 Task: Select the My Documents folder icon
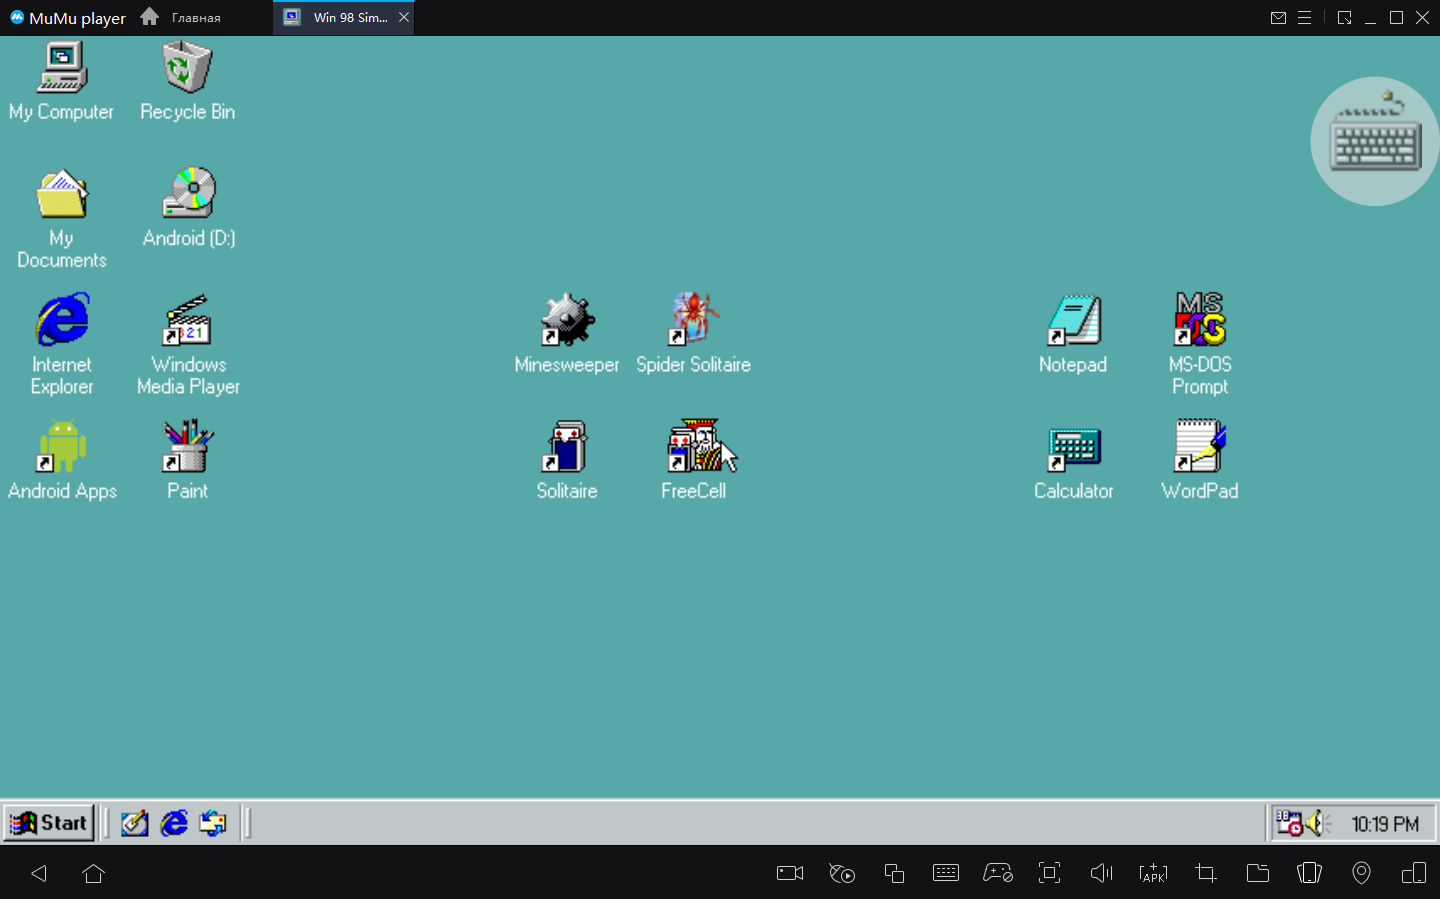(62, 193)
